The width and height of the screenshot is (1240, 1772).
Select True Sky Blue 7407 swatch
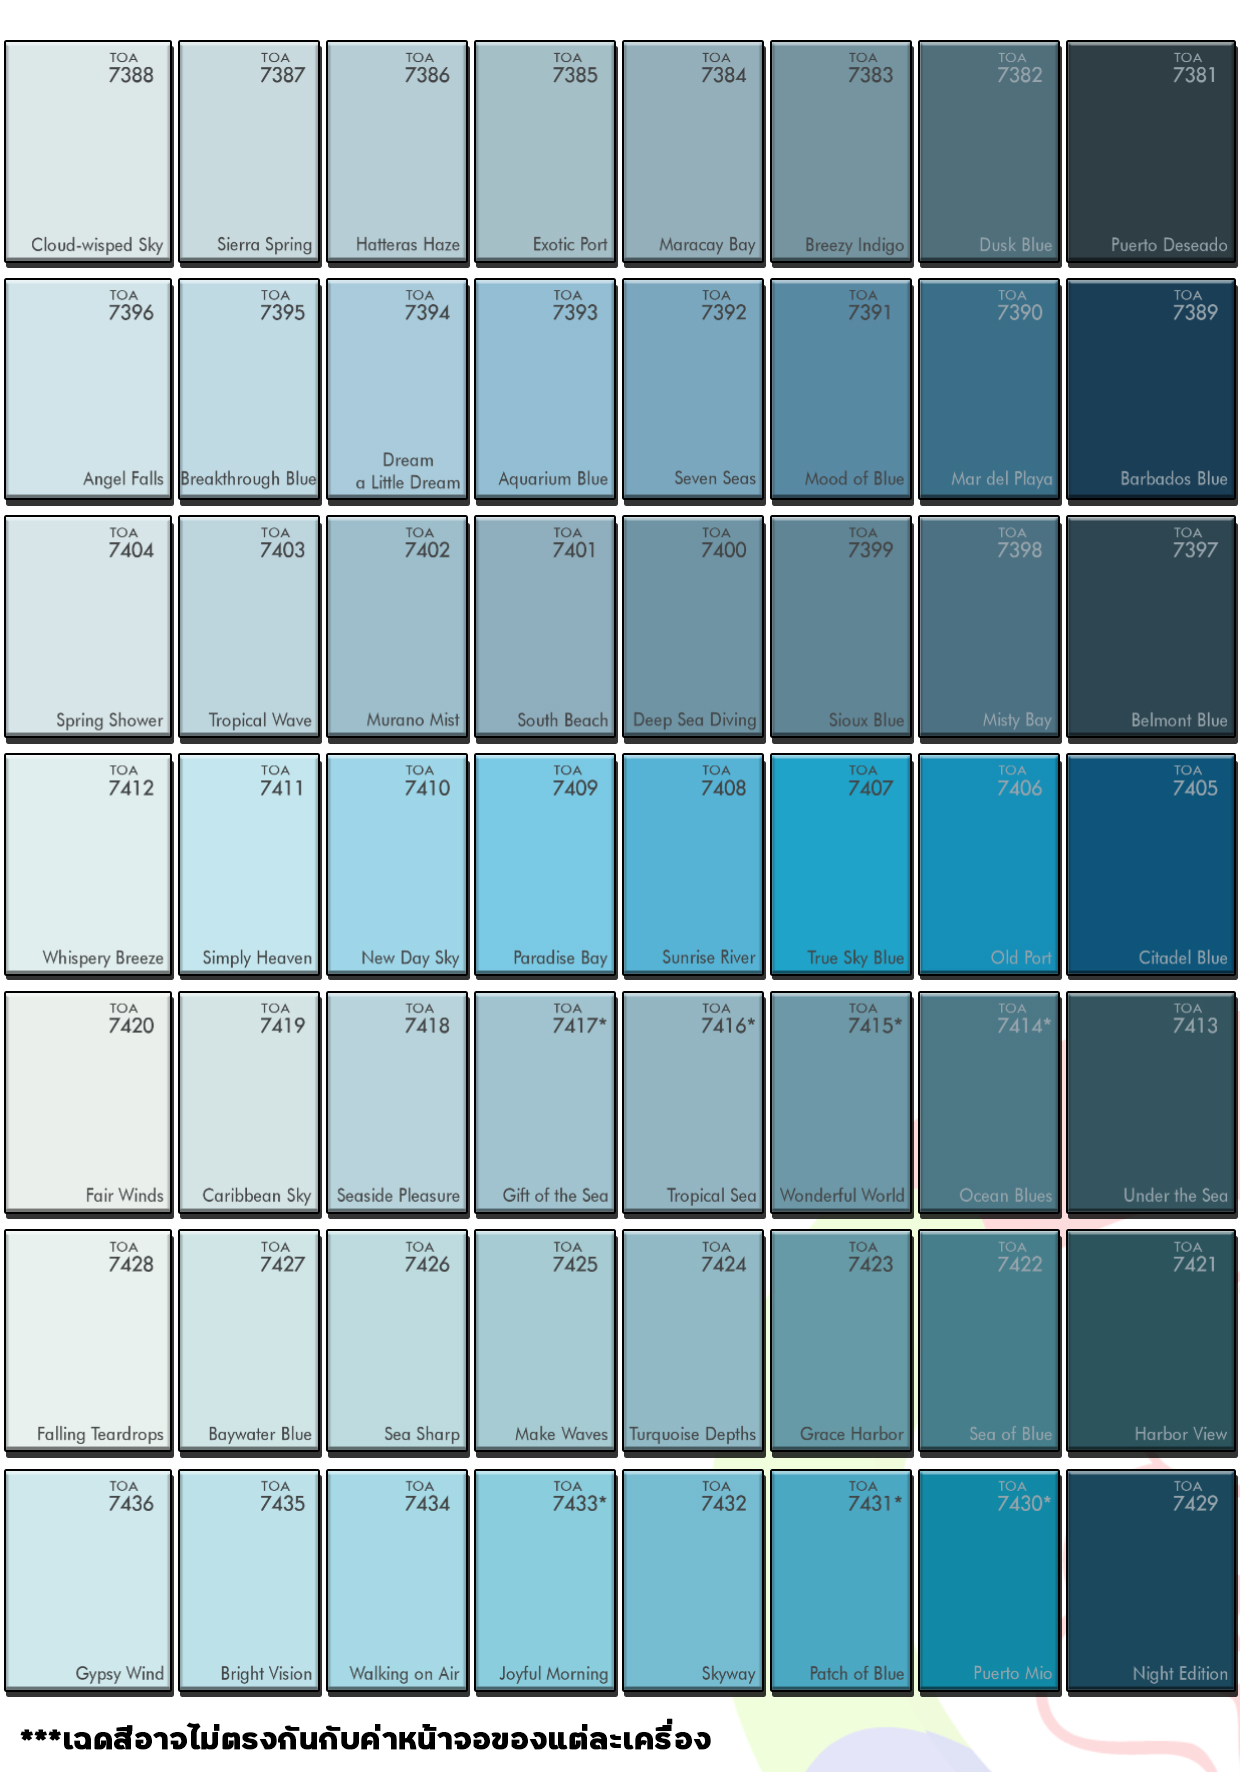pyautogui.click(x=841, y=865)
